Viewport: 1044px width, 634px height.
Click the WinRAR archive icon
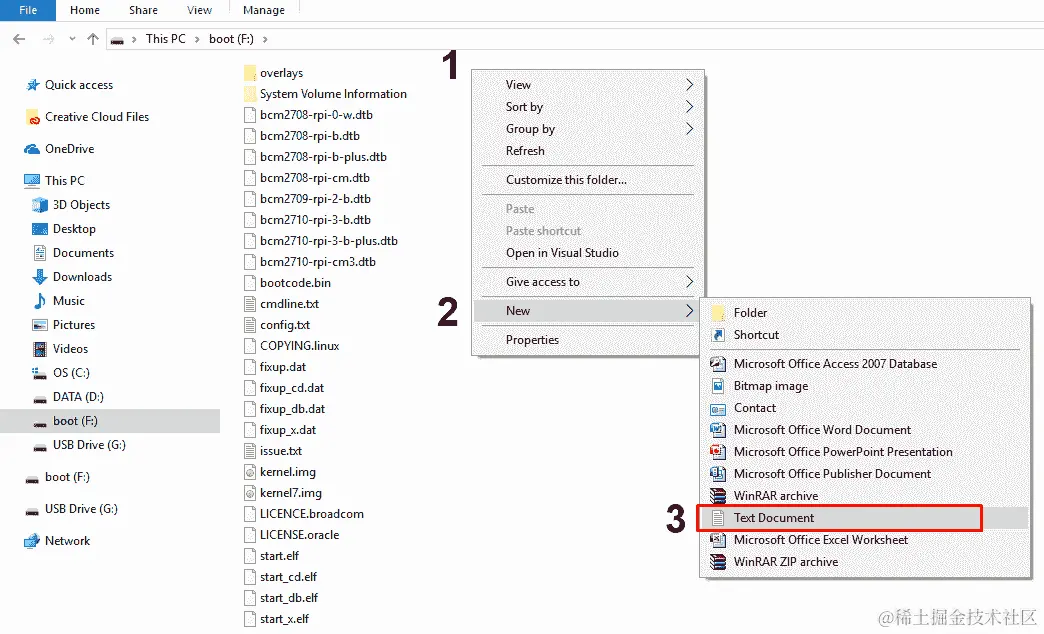click(718, 496)
